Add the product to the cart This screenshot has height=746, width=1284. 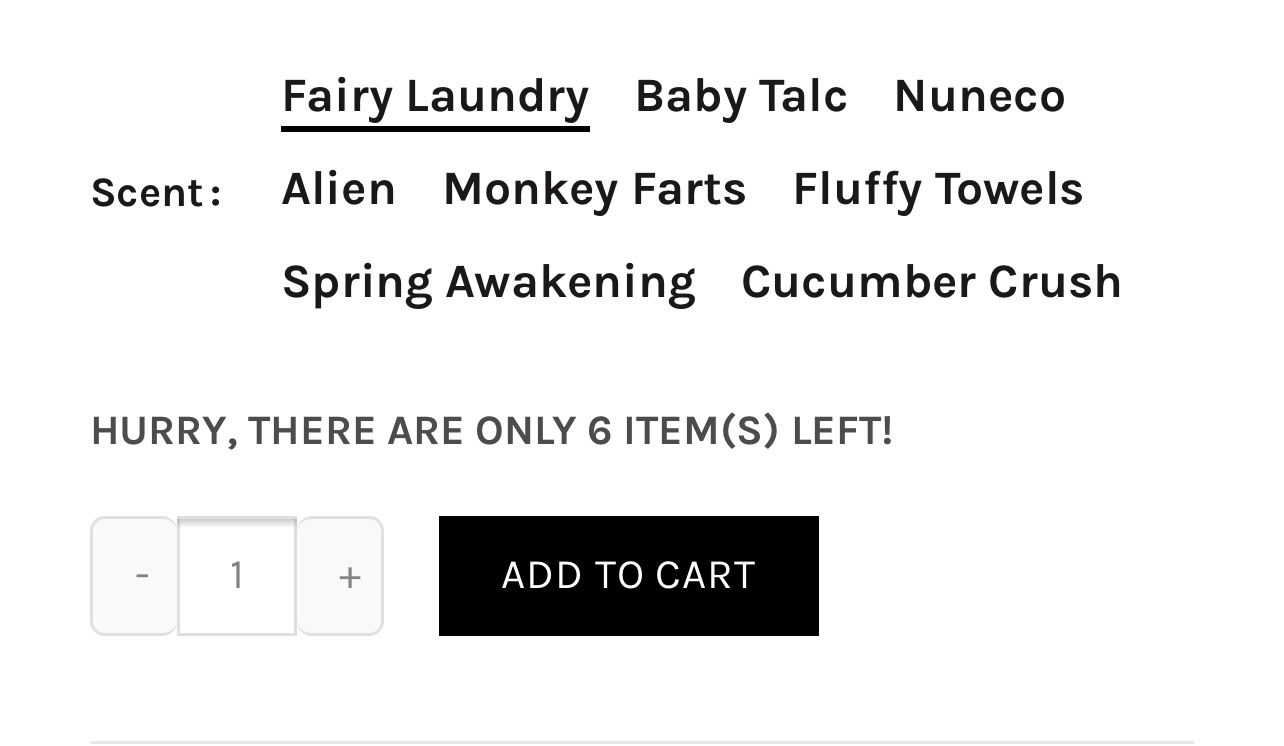(628, 576)
